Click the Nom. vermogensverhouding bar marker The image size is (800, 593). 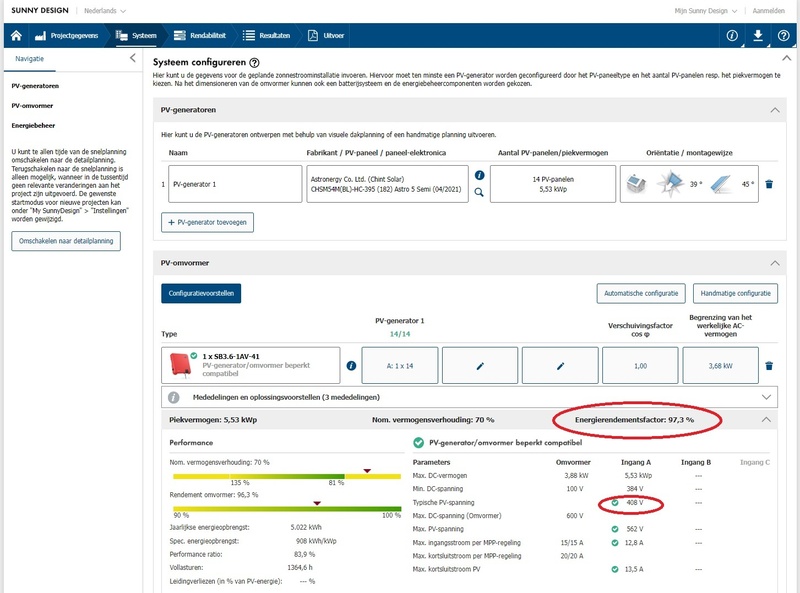[367, 471]
